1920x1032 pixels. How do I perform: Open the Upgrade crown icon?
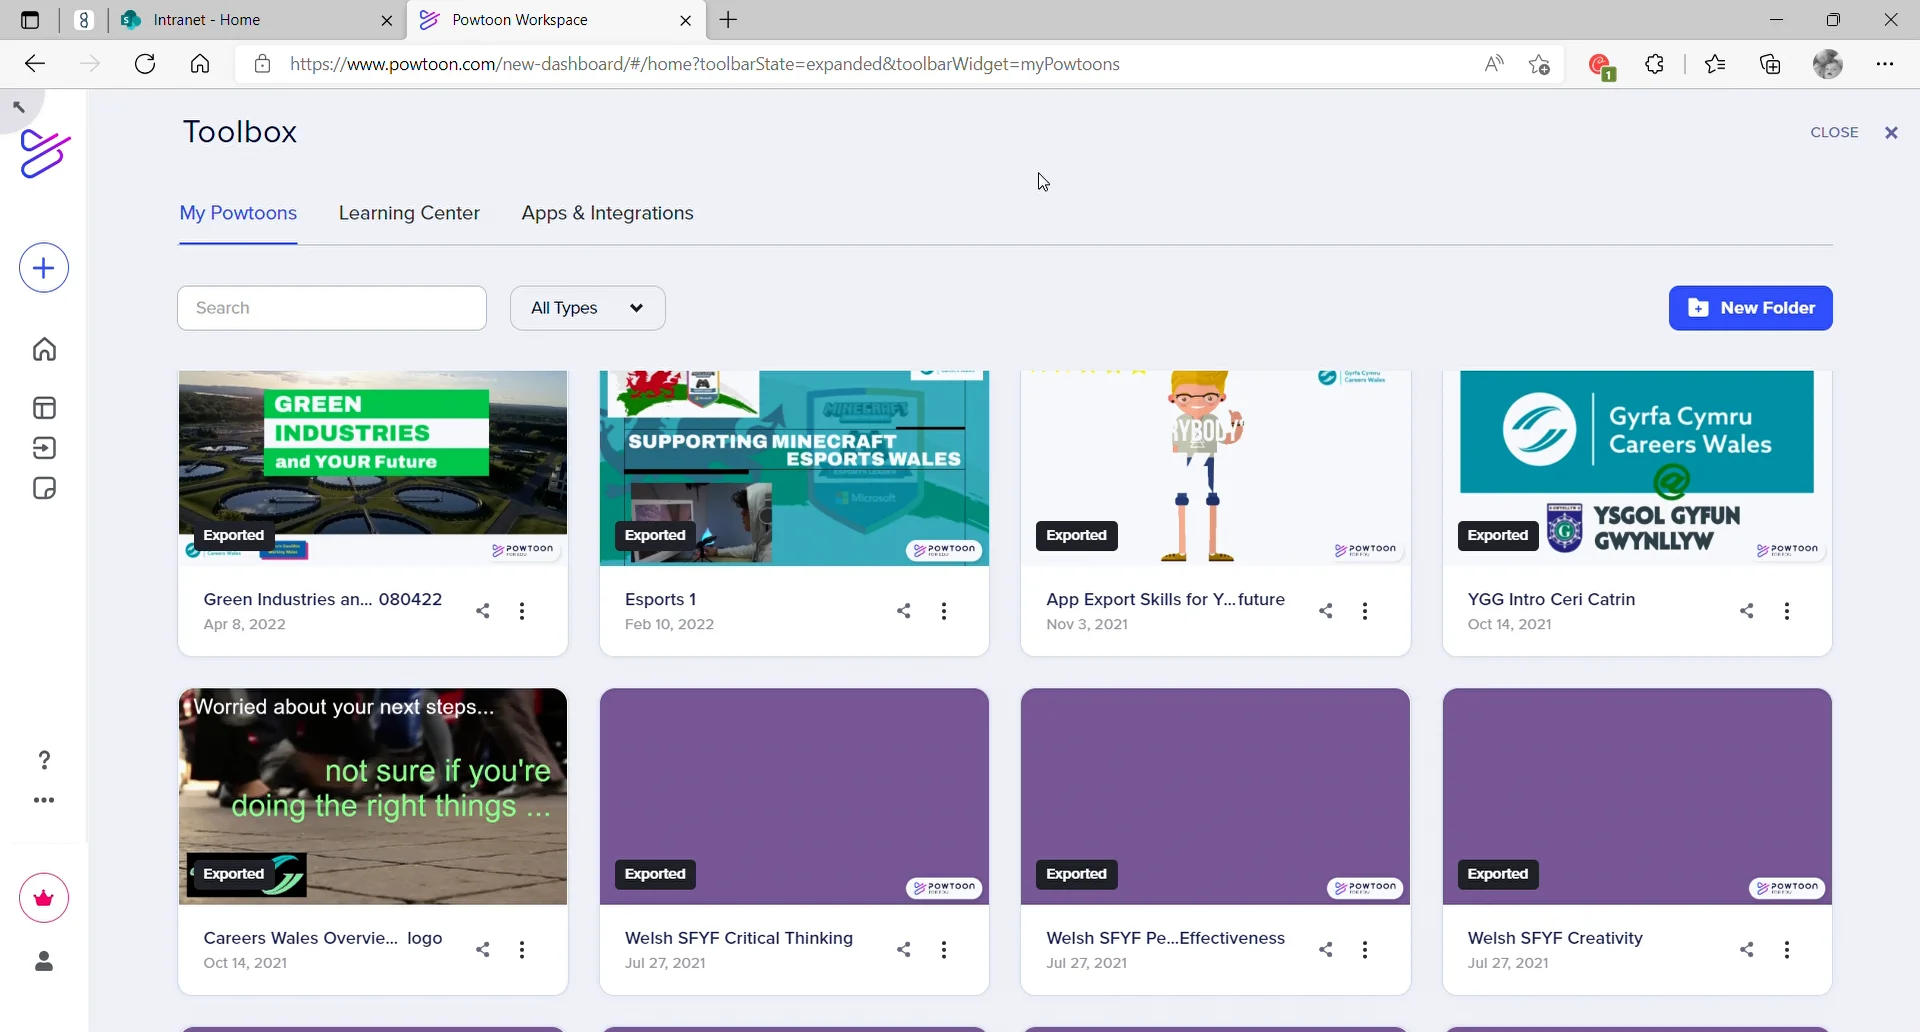point(43,897)
